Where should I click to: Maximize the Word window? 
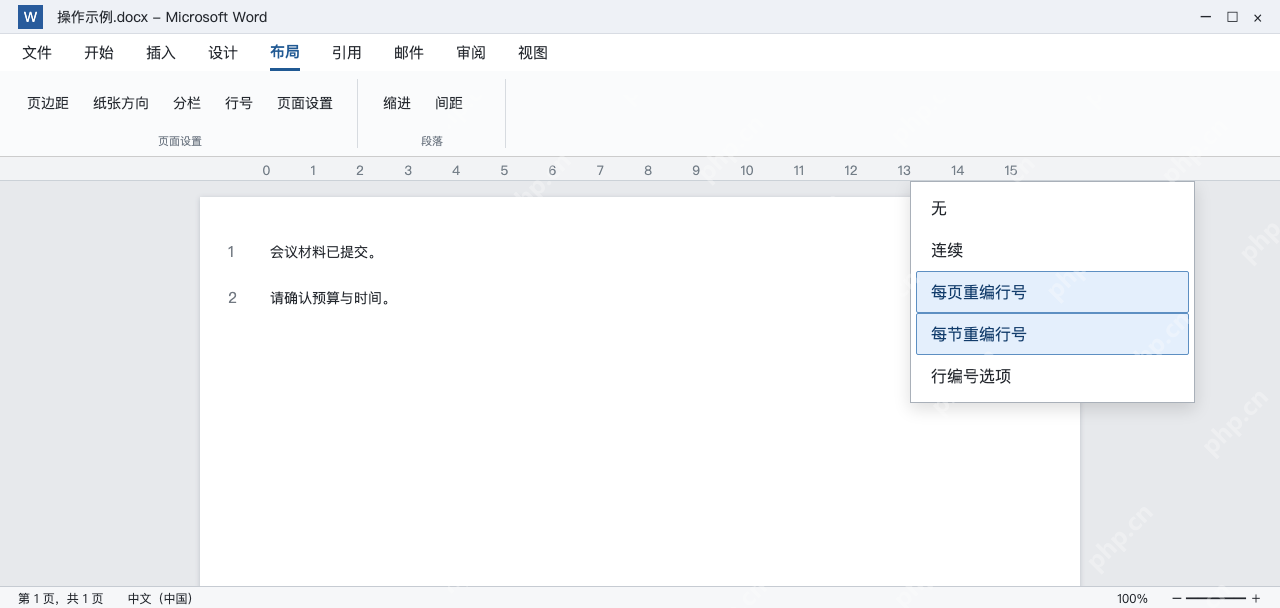click(1232, 17)
